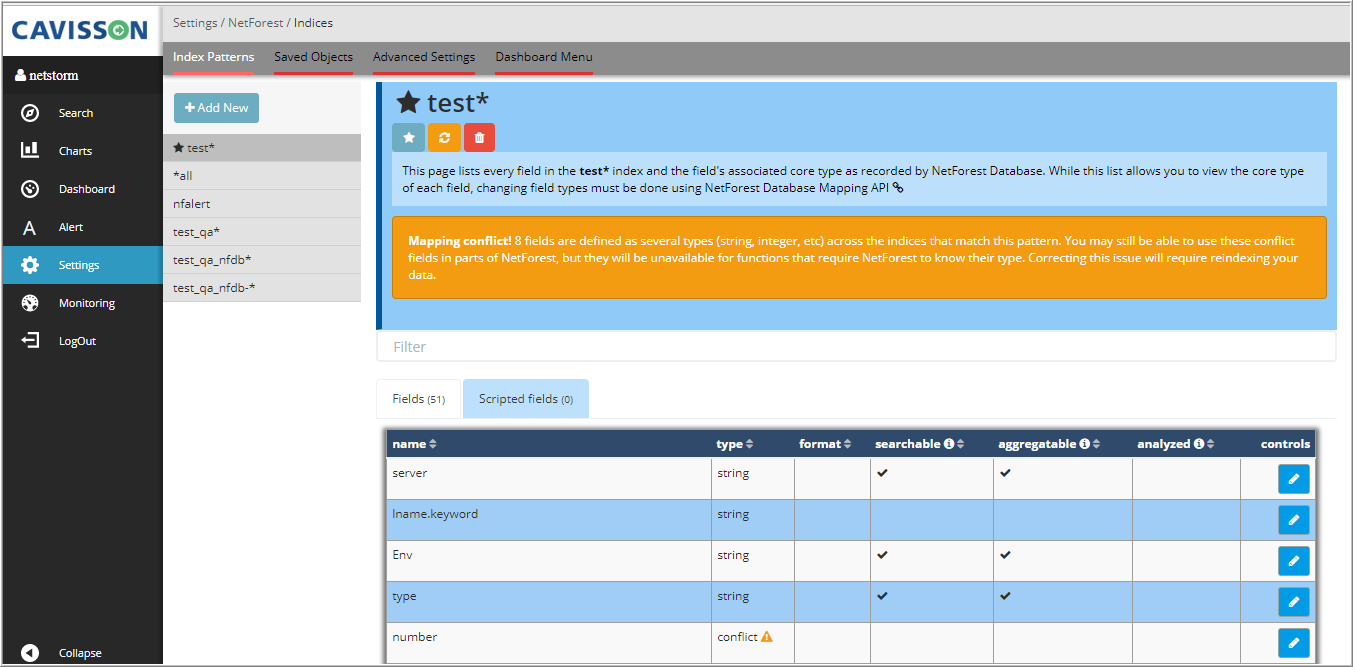The image size is (1353, 667).
Task: Edit the lname.keyword field
Action: pyautogui.click(x=1293, y=520)
